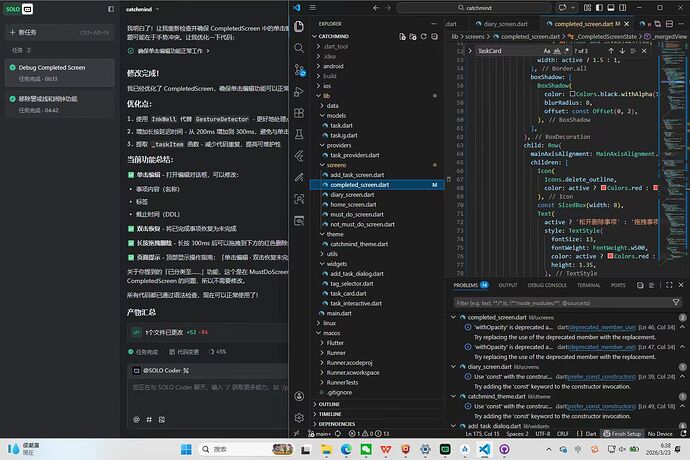Open the Explorer view in activity bar

click(x=299, y=26)
